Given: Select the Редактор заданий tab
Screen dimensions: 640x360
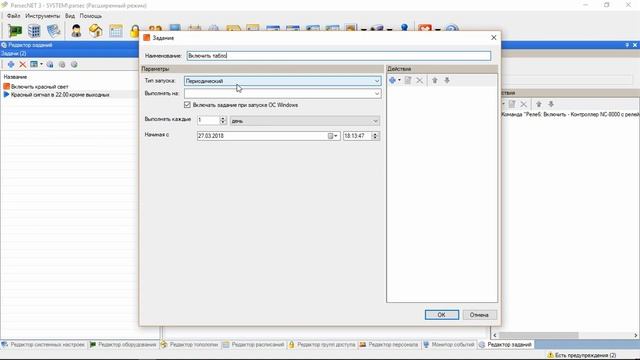Looking at the screenshot, I should click(506, 345).
